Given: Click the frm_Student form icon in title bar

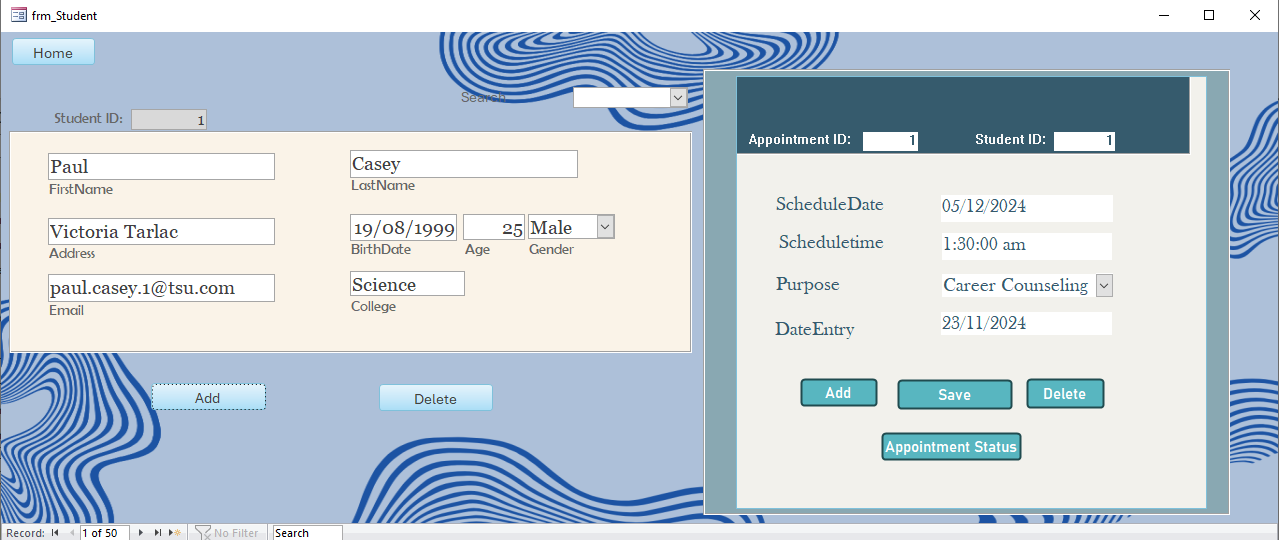Looking at the screenshot, I should point(18,15).
